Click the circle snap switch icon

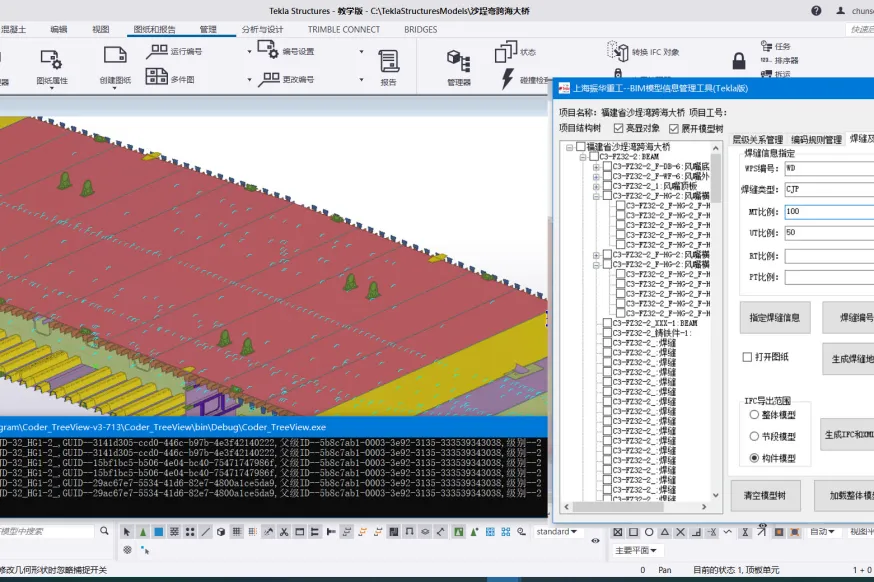coord(649,532)
